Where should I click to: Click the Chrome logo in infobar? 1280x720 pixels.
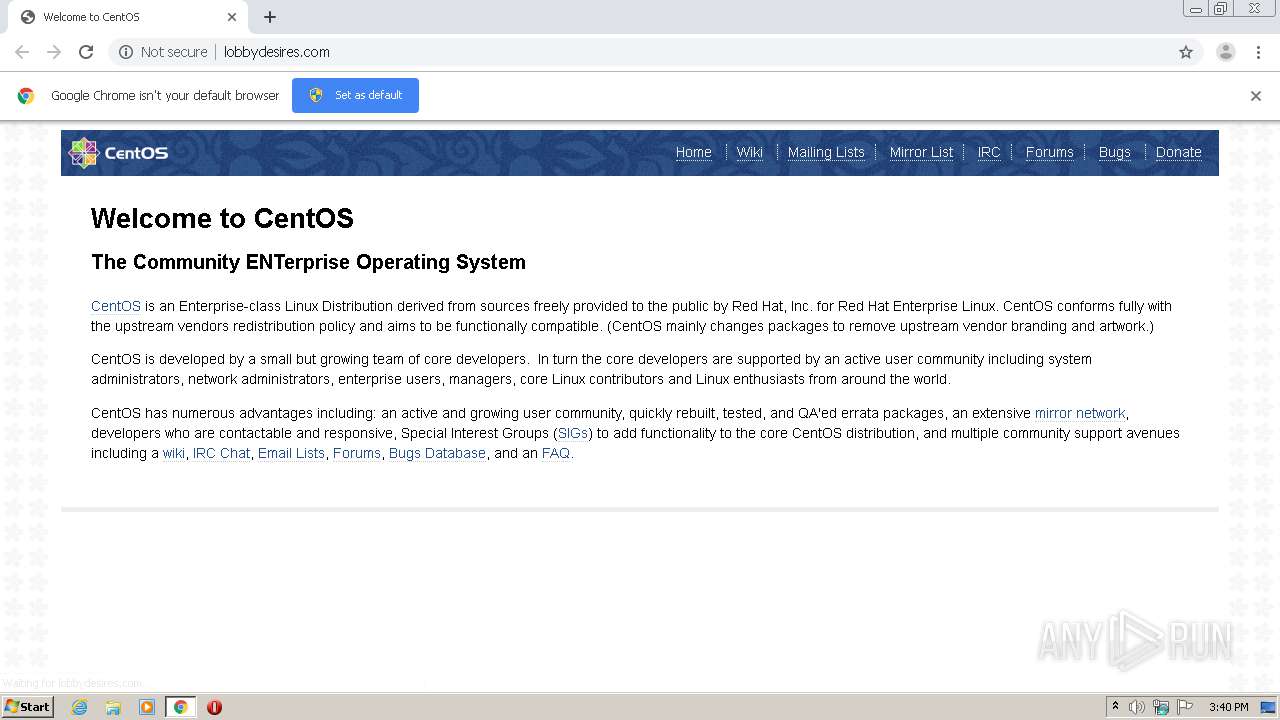[x=26, y=96]
